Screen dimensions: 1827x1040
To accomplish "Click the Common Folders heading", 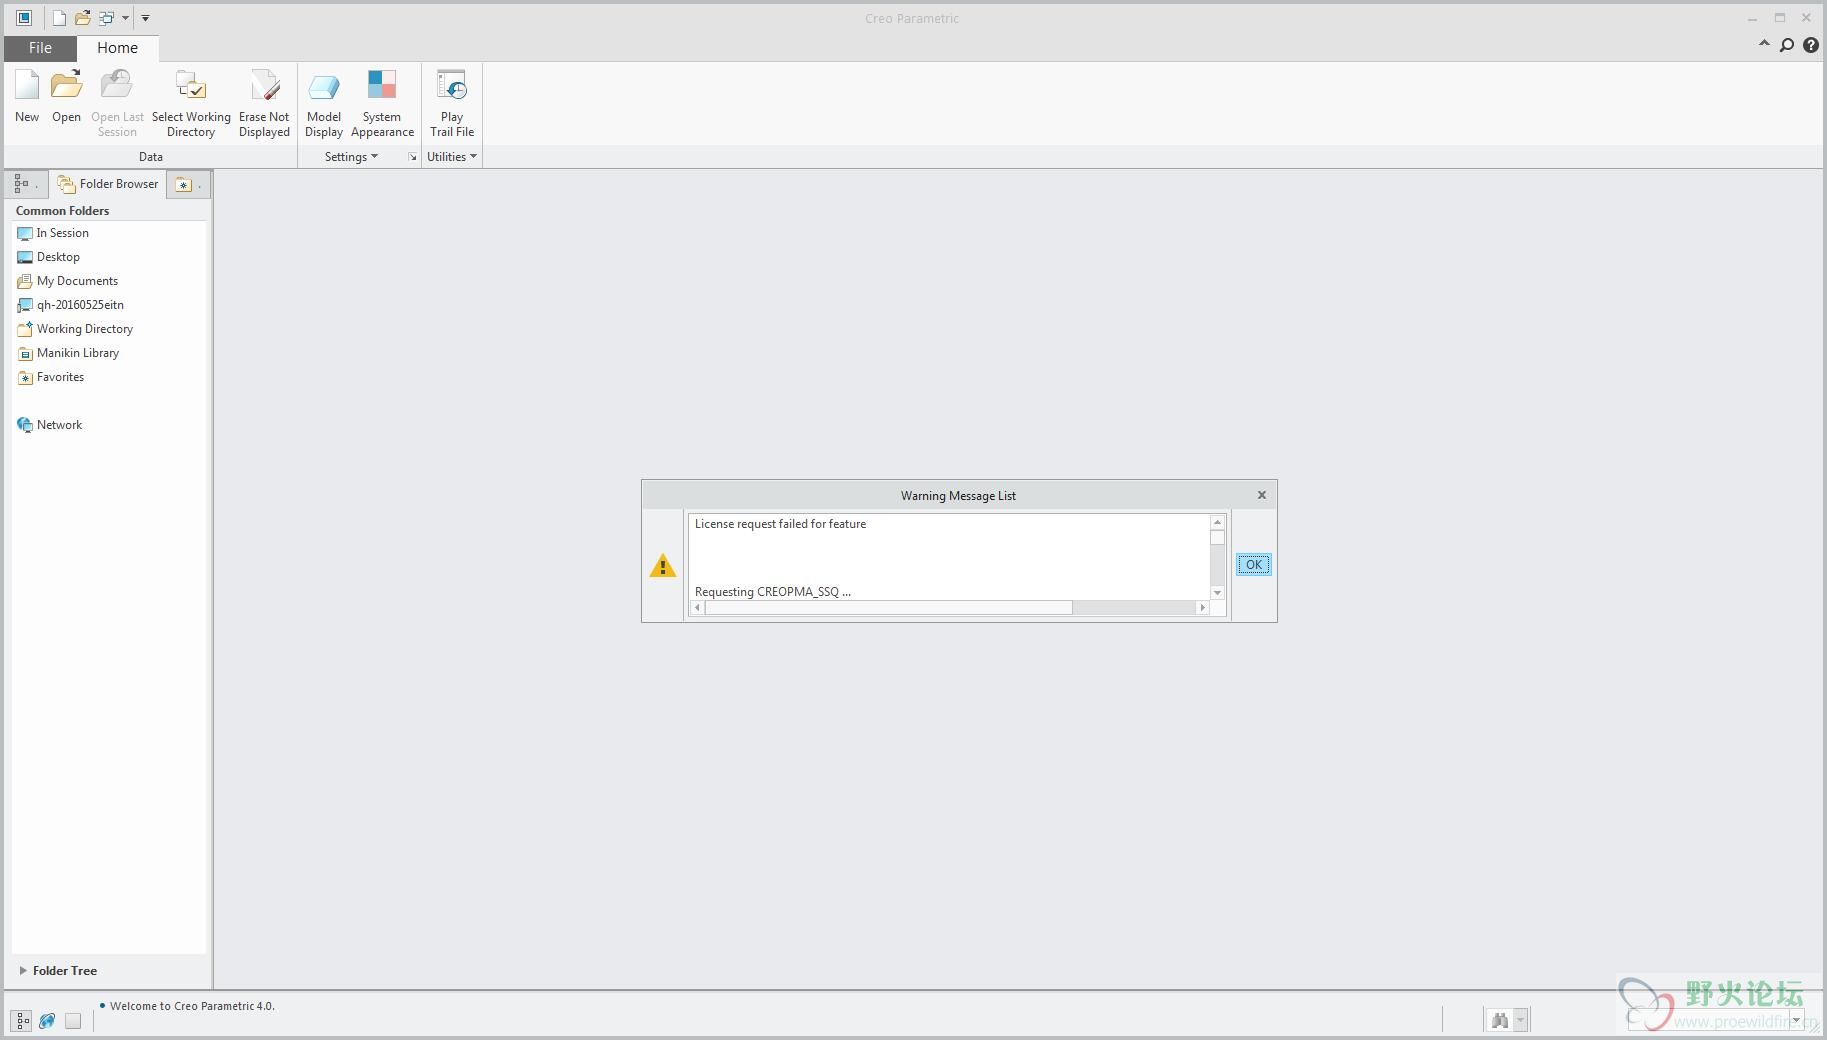I will (62, 211).
